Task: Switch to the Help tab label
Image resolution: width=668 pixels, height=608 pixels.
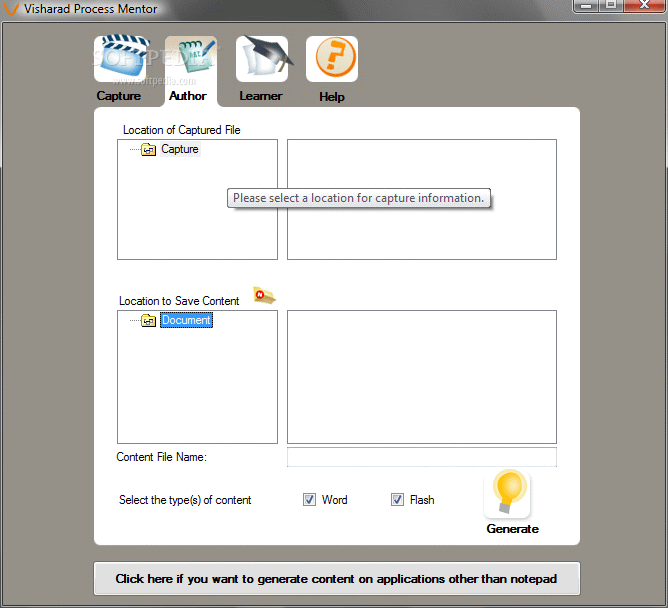Action: click(332, 97)
